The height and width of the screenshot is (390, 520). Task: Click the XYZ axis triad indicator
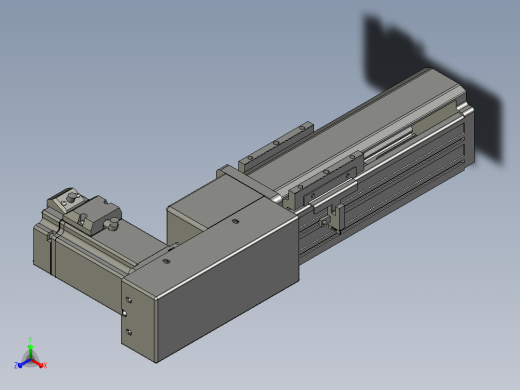[30, 354]
